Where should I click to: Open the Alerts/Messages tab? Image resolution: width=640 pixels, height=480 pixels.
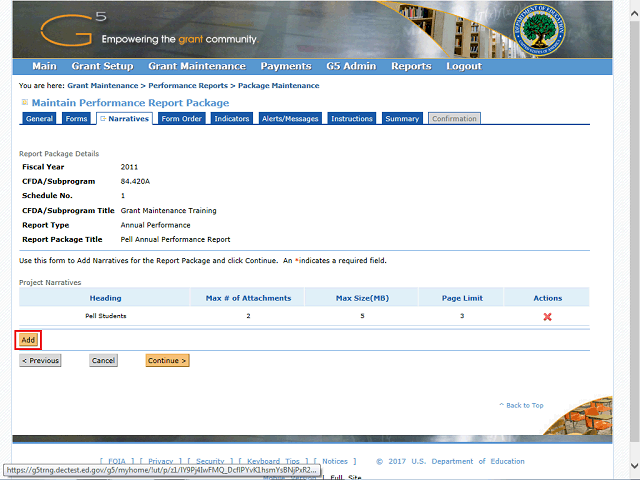coord(290,118)
